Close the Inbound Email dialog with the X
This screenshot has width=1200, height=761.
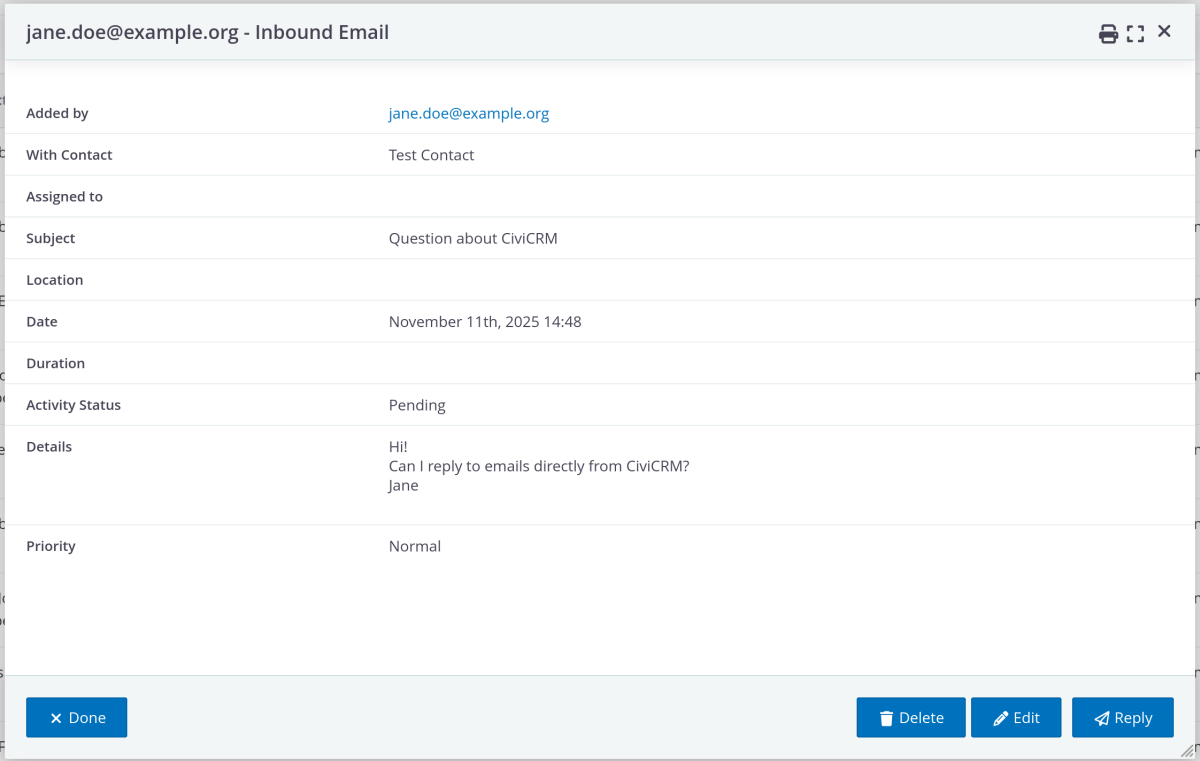point(1164,32)
